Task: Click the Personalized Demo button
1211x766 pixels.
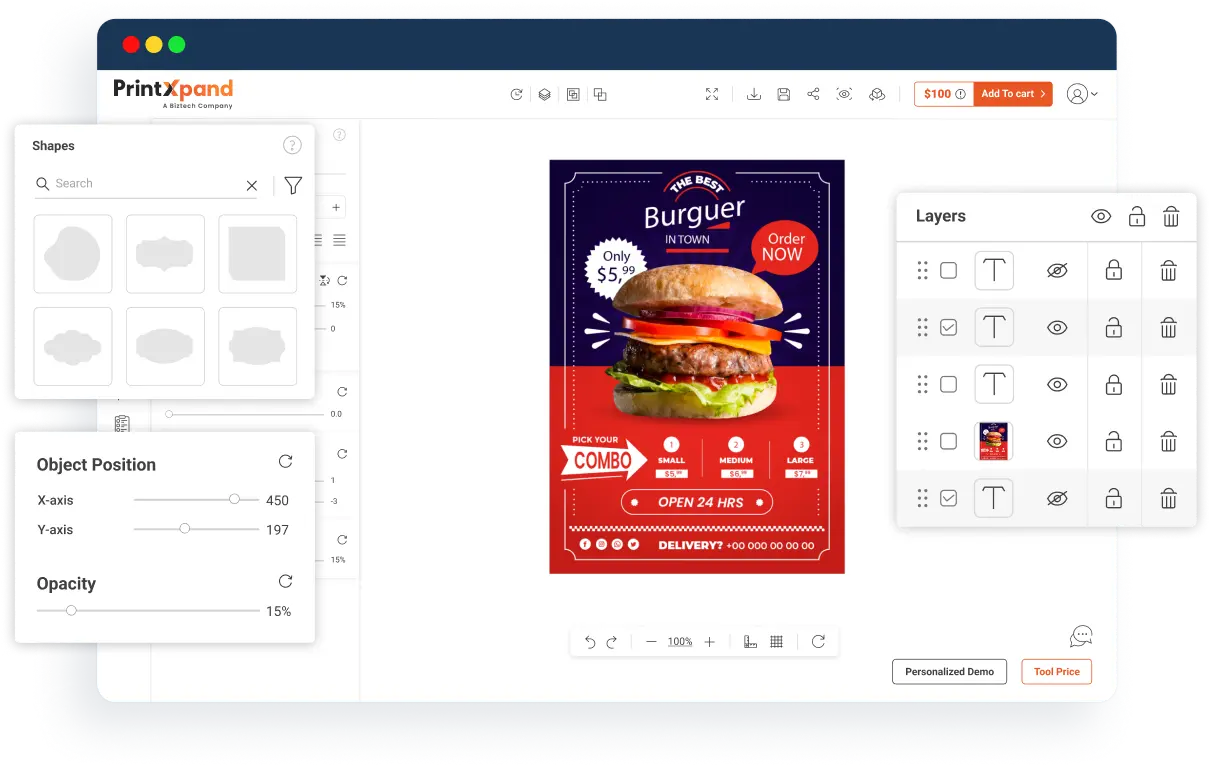Action: coord(949,672)
